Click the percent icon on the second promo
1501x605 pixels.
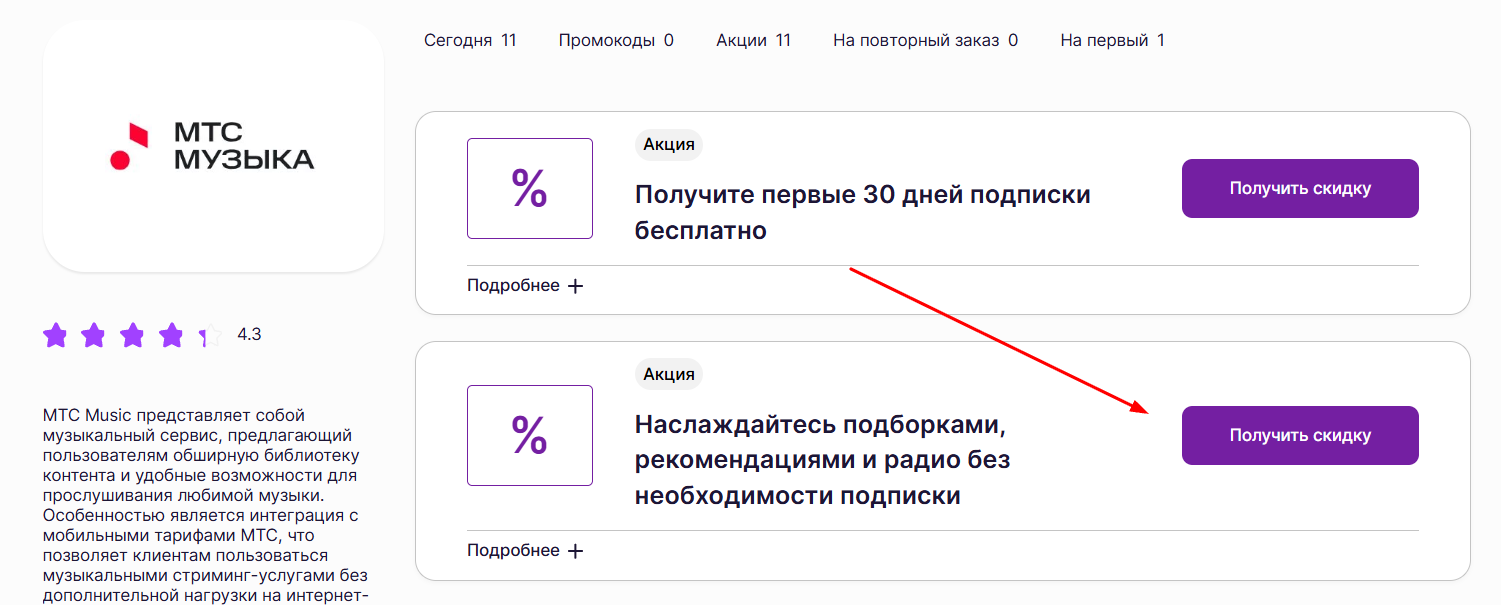tap(530, 435)
